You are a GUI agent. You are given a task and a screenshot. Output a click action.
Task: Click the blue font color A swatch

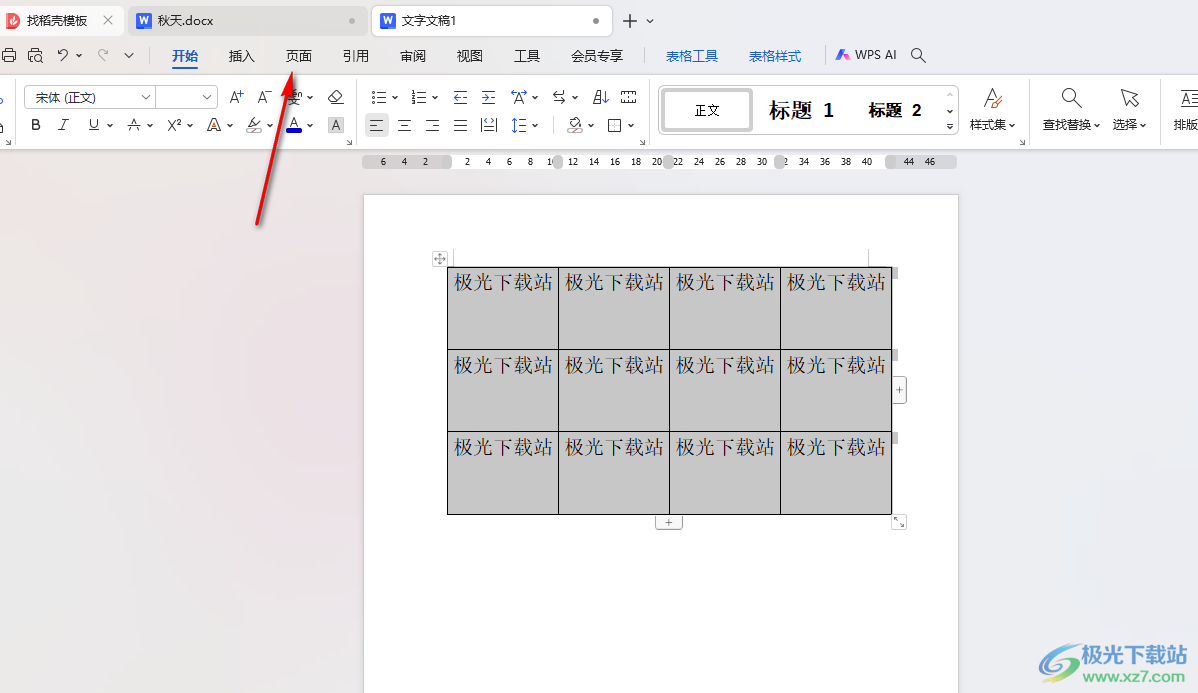pos(294,125)
